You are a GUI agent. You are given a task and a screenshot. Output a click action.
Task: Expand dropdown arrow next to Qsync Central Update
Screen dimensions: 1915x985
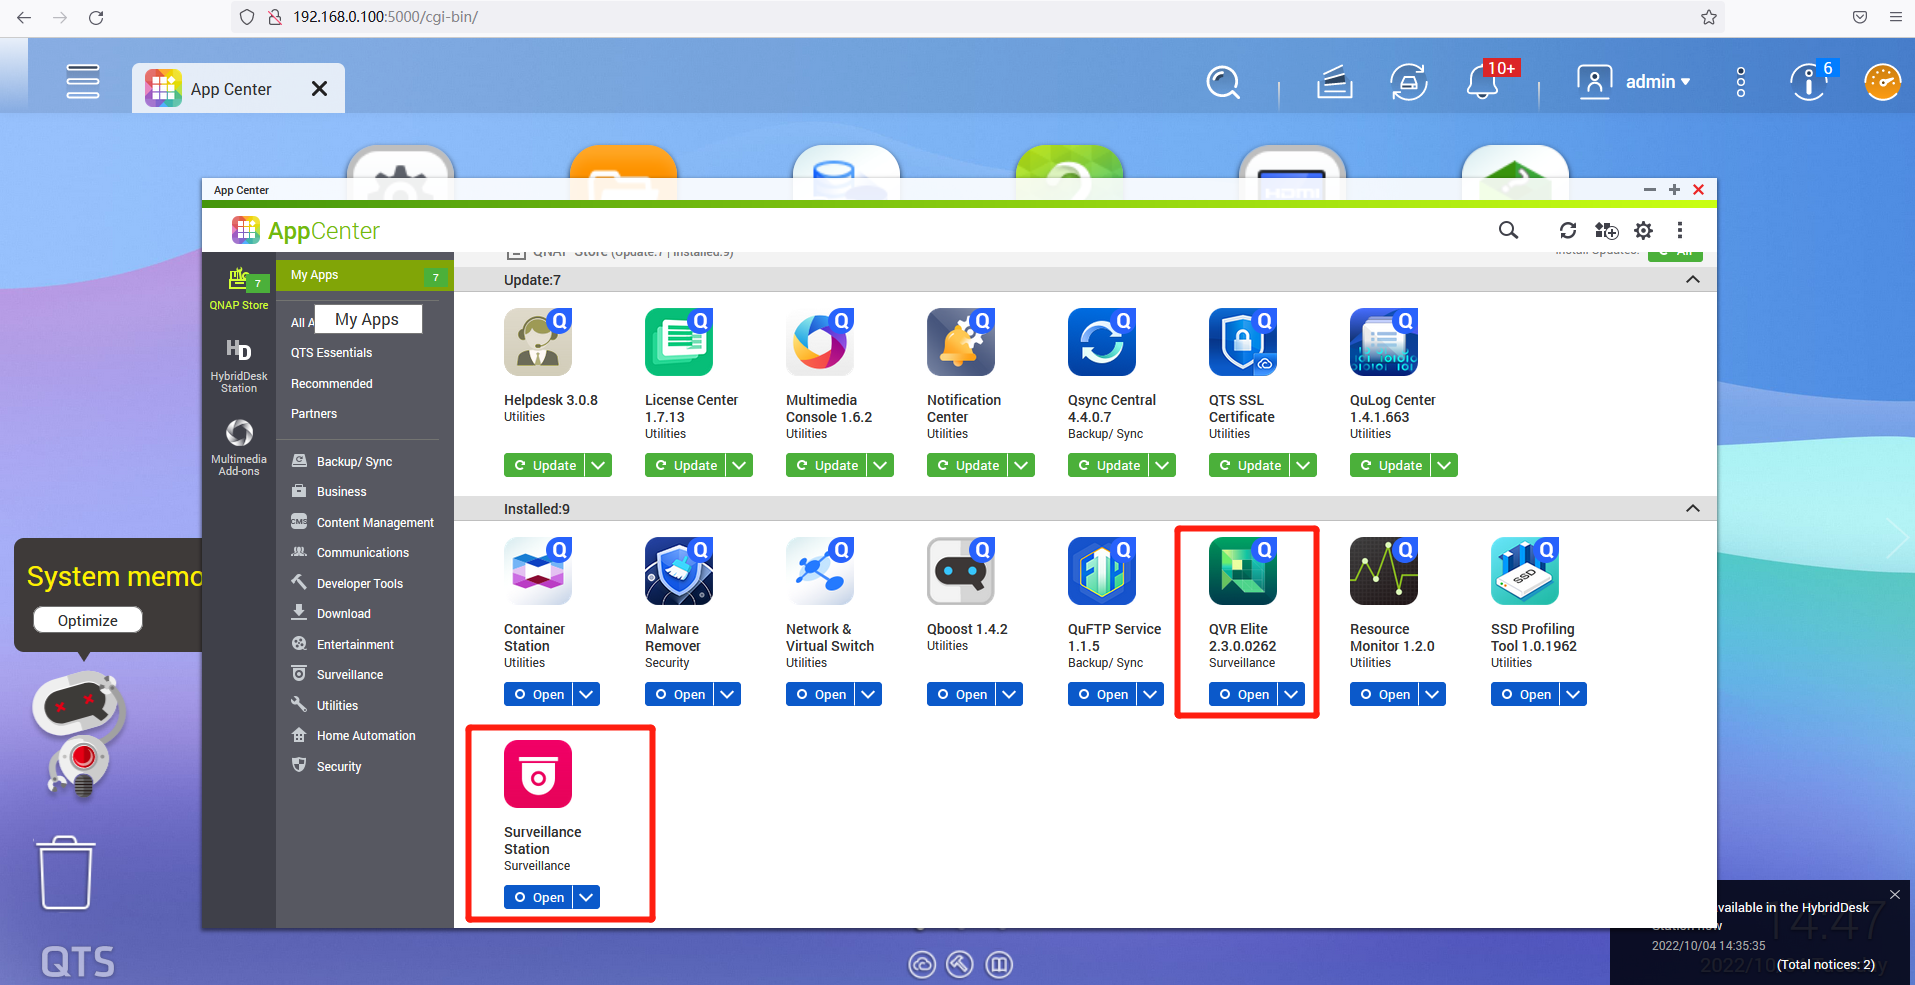tap(1162, 465)
